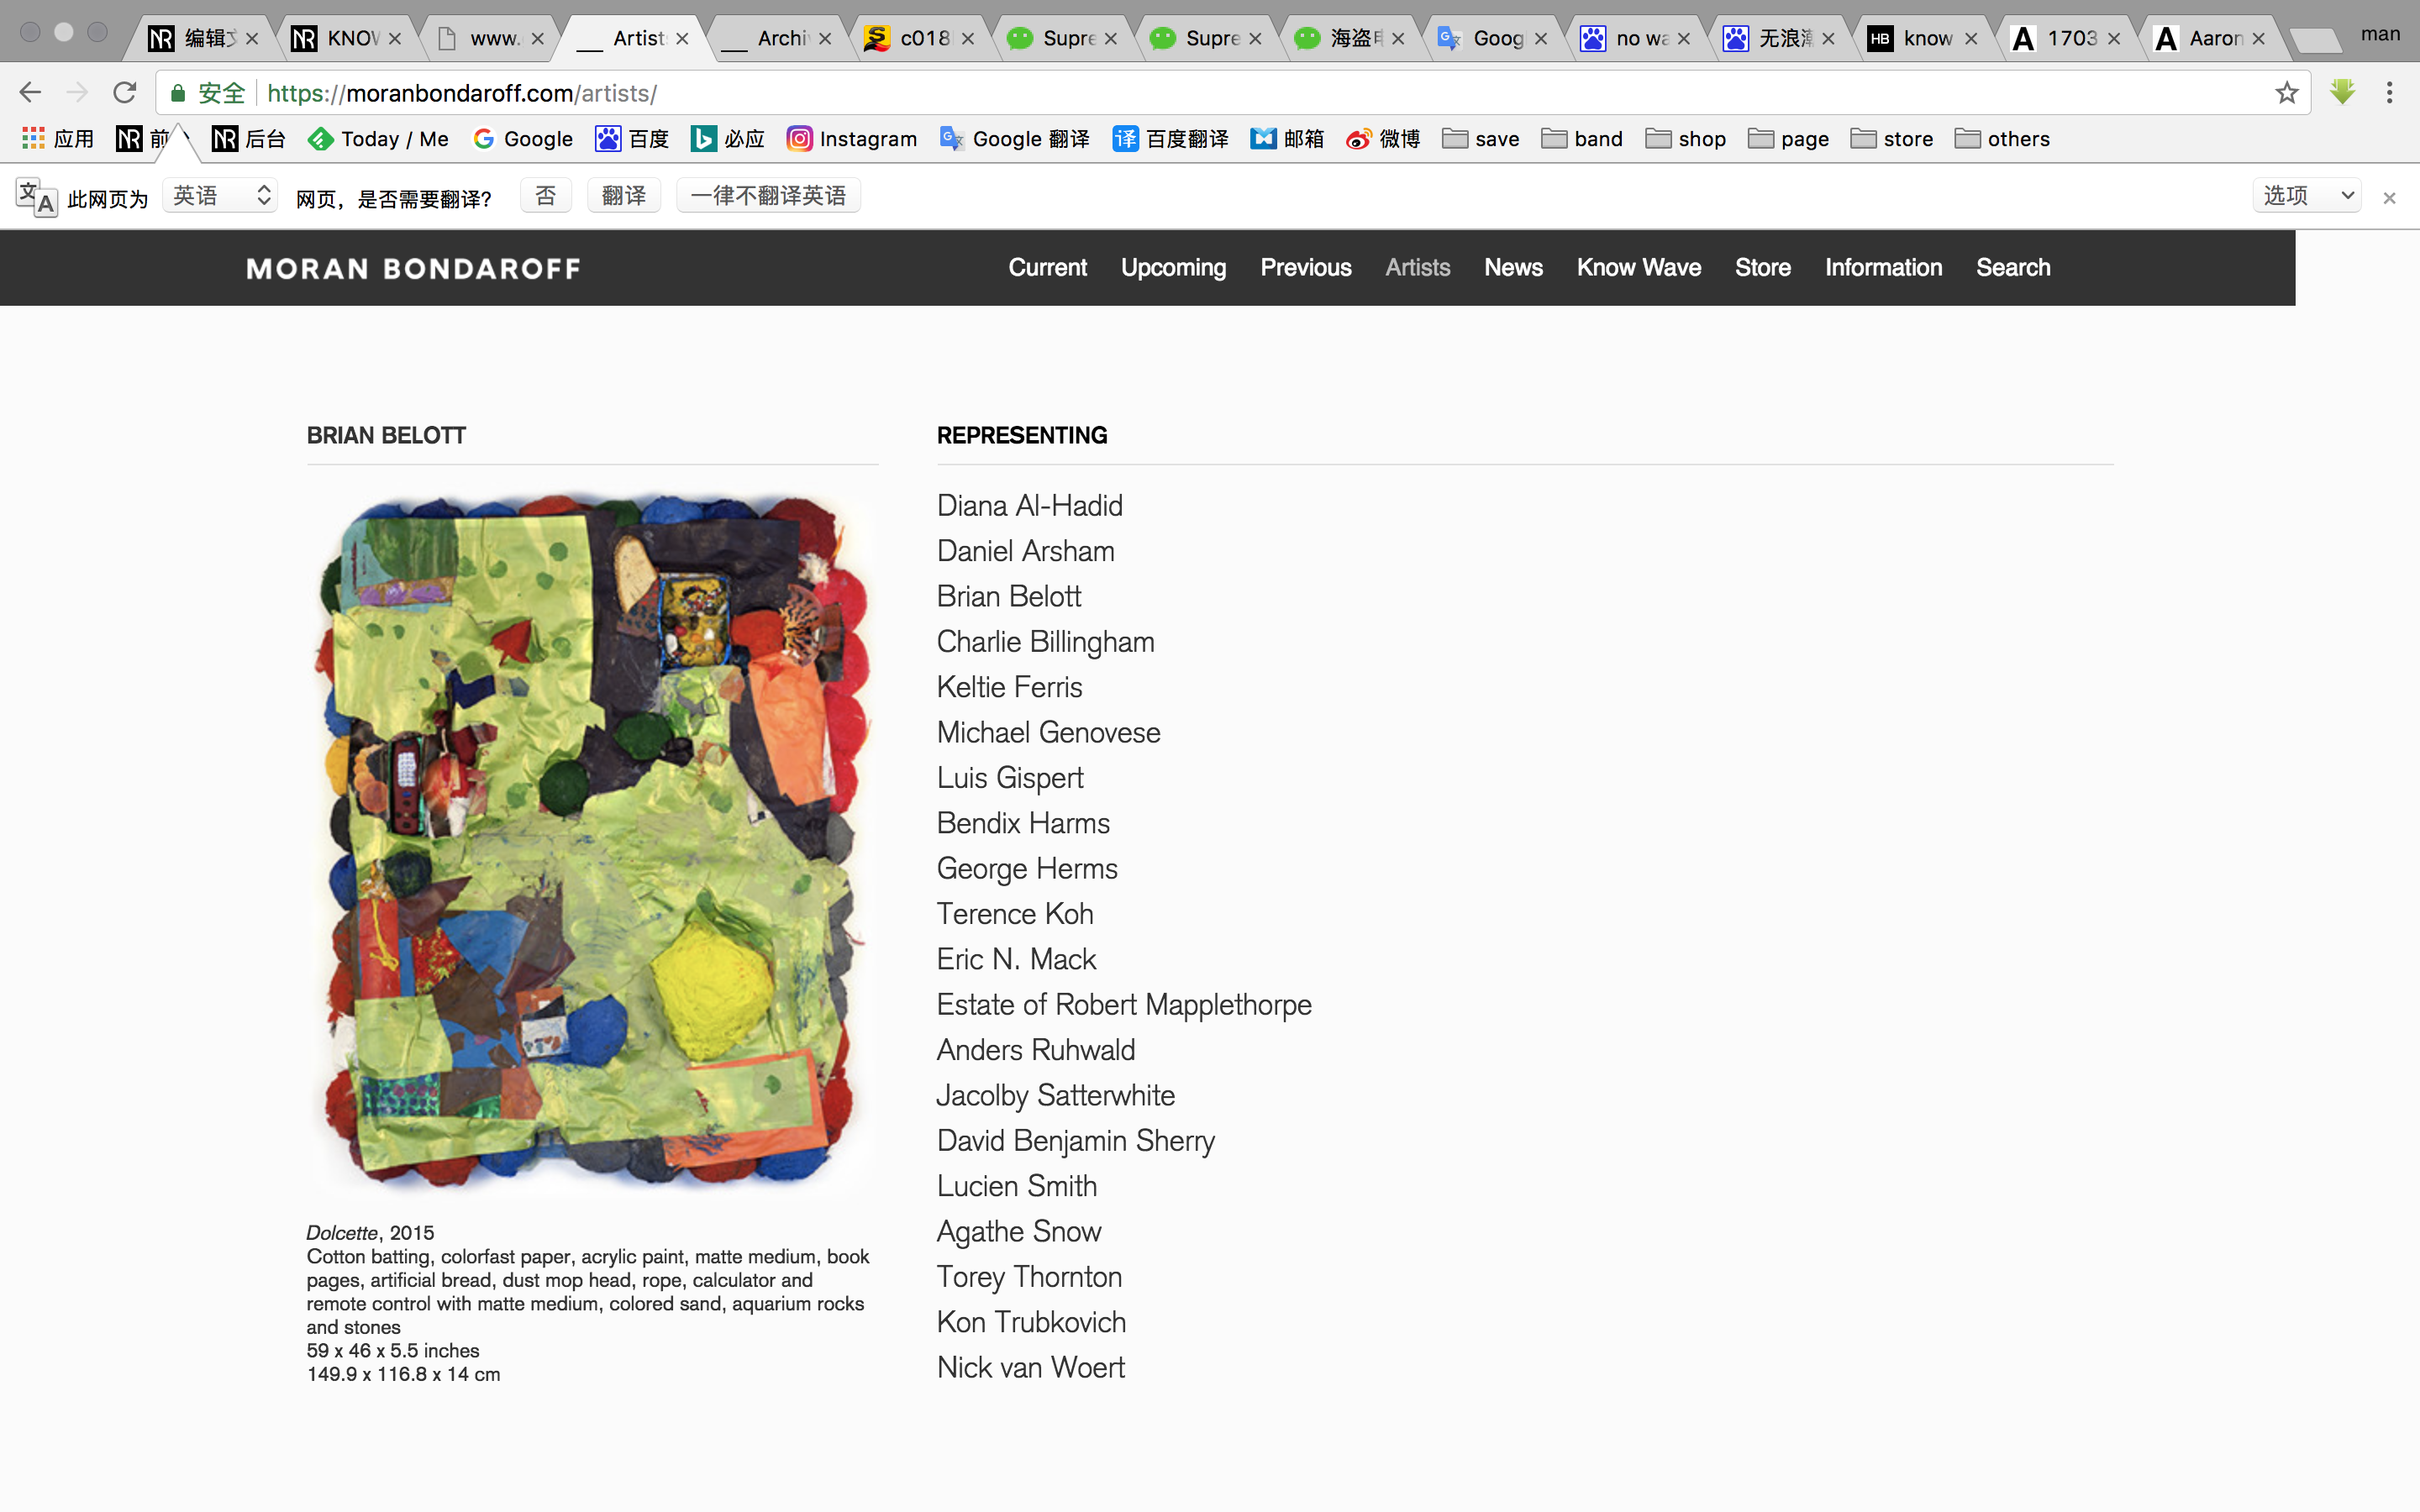Open artist Nick van Woert
This screenshot has width=2420, height=1512.
[x=1031, y=1367]
